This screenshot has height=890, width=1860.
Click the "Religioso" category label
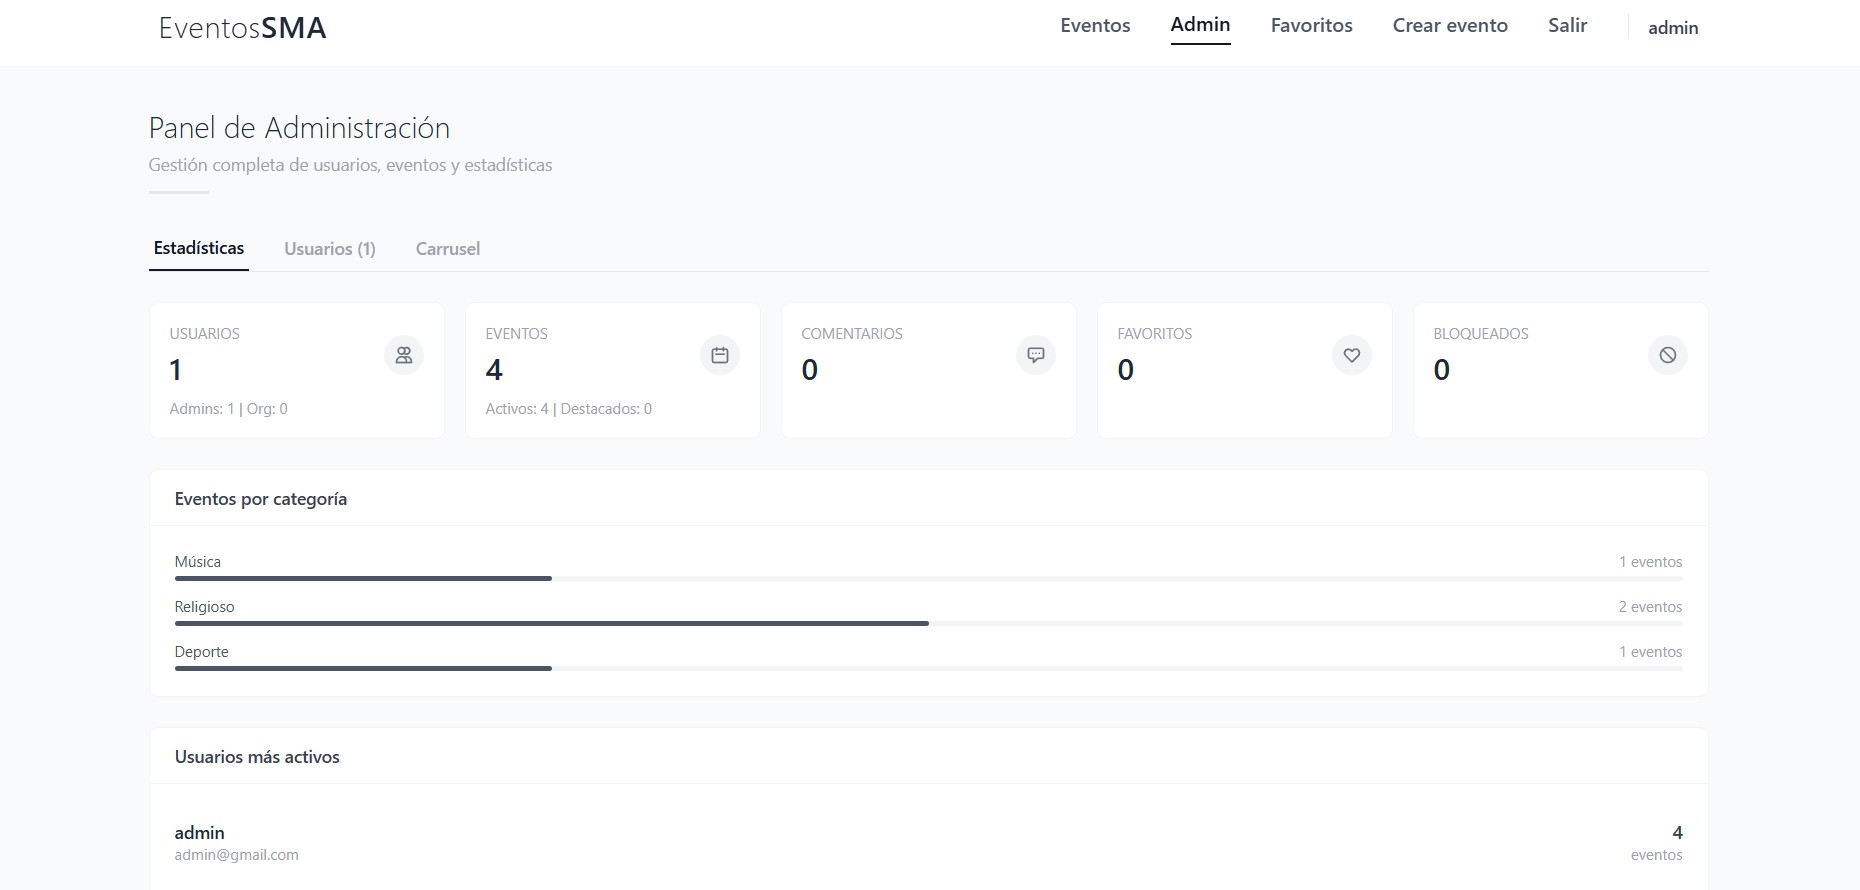(x=204, y=607)
